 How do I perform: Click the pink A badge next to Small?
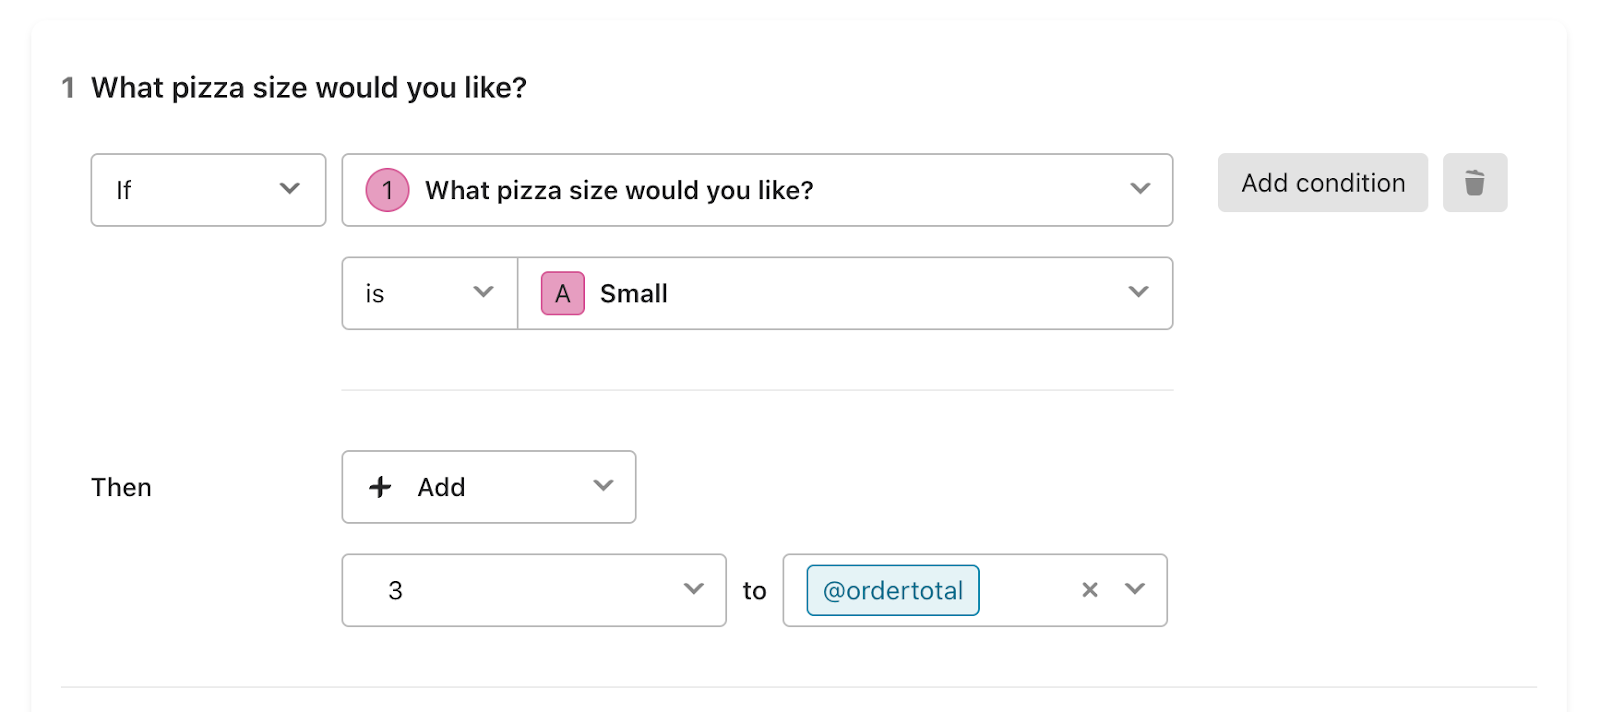pos(563,293)
